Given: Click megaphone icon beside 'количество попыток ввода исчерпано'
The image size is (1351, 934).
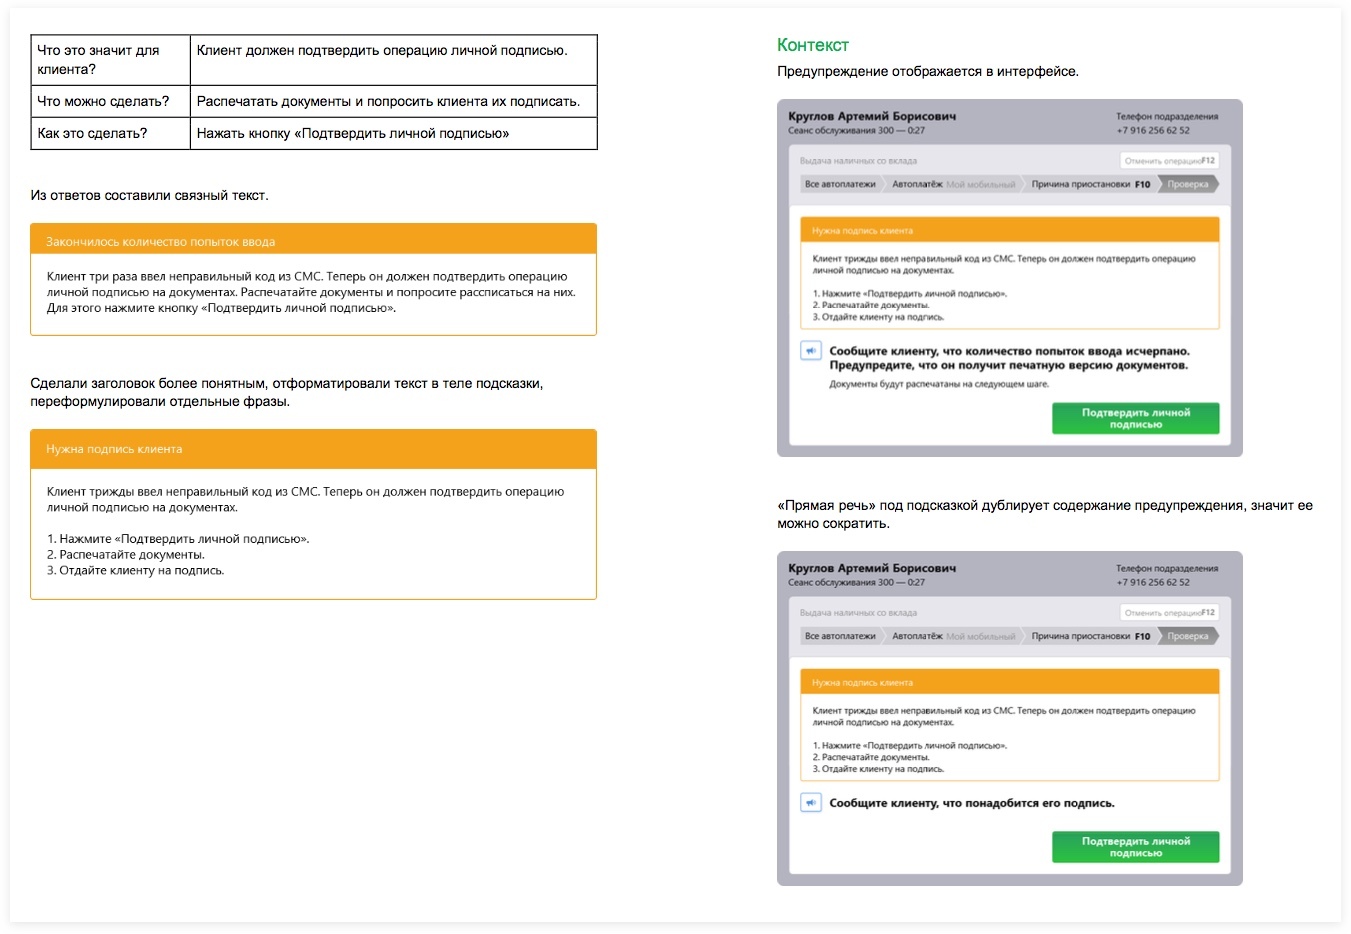Looking at the screenshot, I should [811, 351].
